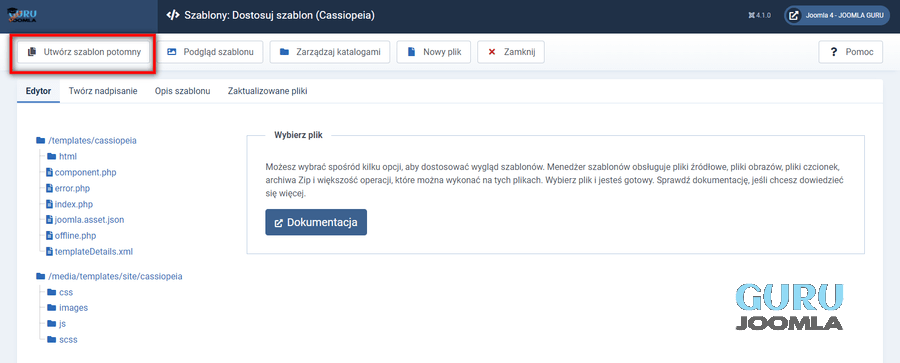Click external link icon on Dokumentacja
The image size is (900, 363).
(x=279, y=223)
